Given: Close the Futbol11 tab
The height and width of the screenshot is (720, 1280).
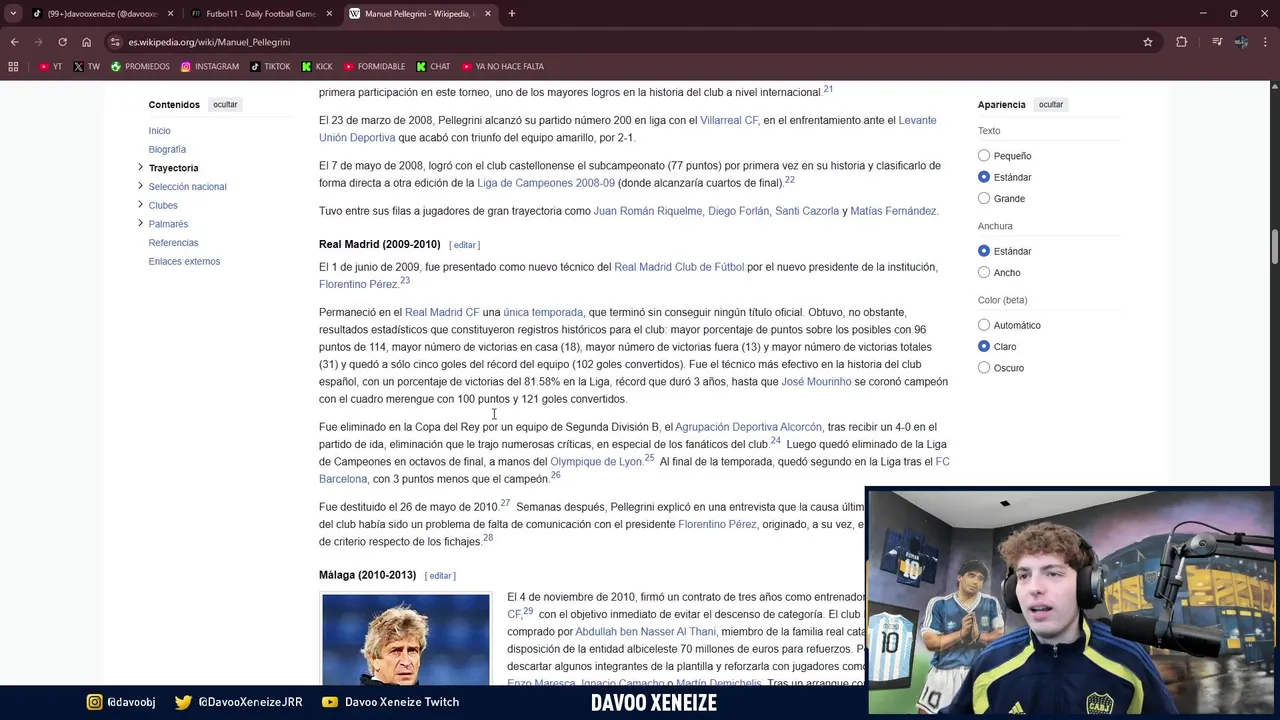Looking at the screenshot, I should (x=329, y=14).
